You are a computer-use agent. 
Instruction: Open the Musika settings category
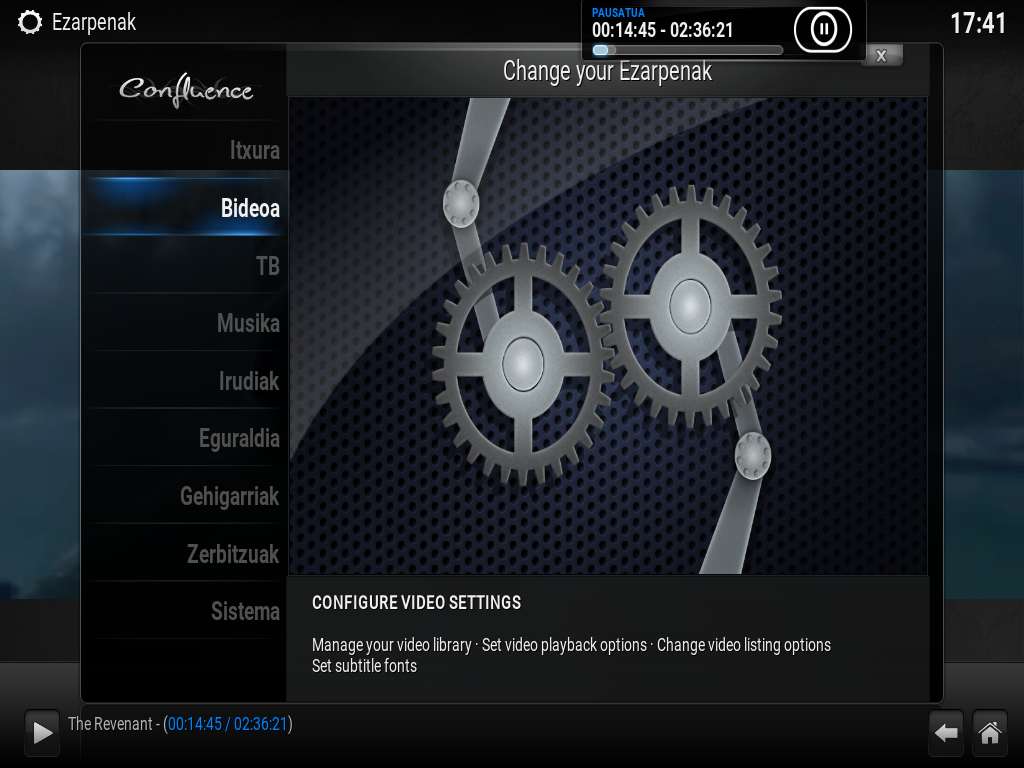[185, 323]
